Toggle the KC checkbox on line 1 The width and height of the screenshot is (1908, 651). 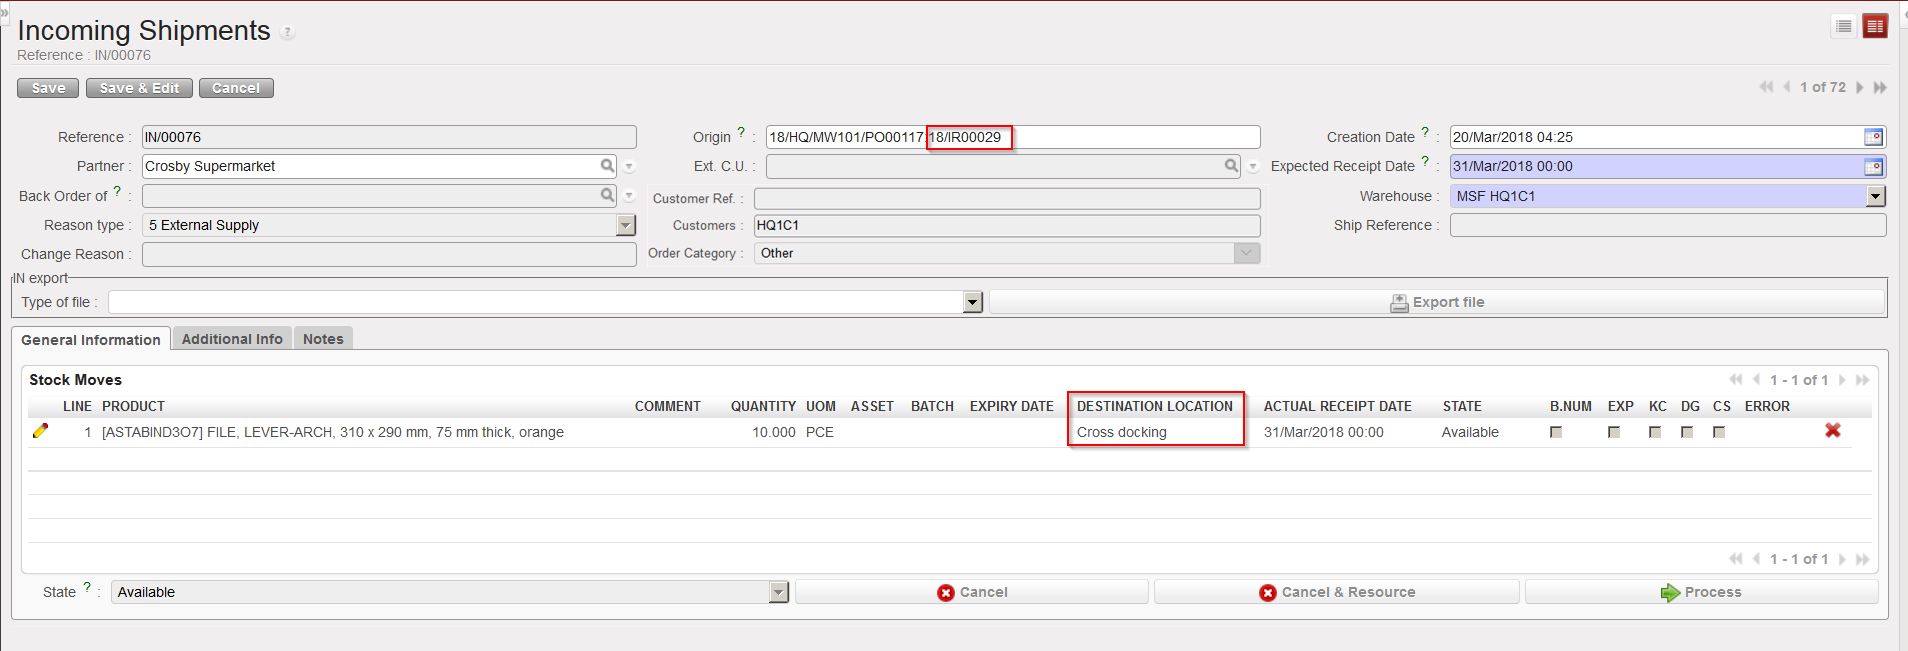pos(1655,432)
